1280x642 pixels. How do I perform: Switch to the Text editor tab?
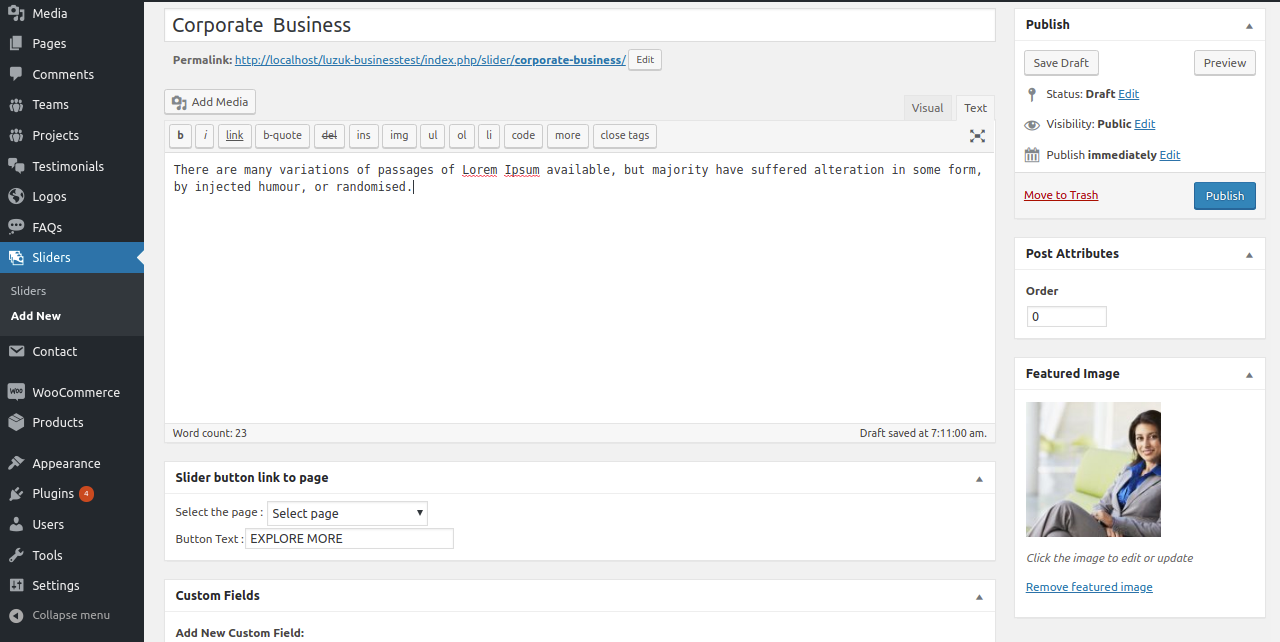click(x=975, y=108)
